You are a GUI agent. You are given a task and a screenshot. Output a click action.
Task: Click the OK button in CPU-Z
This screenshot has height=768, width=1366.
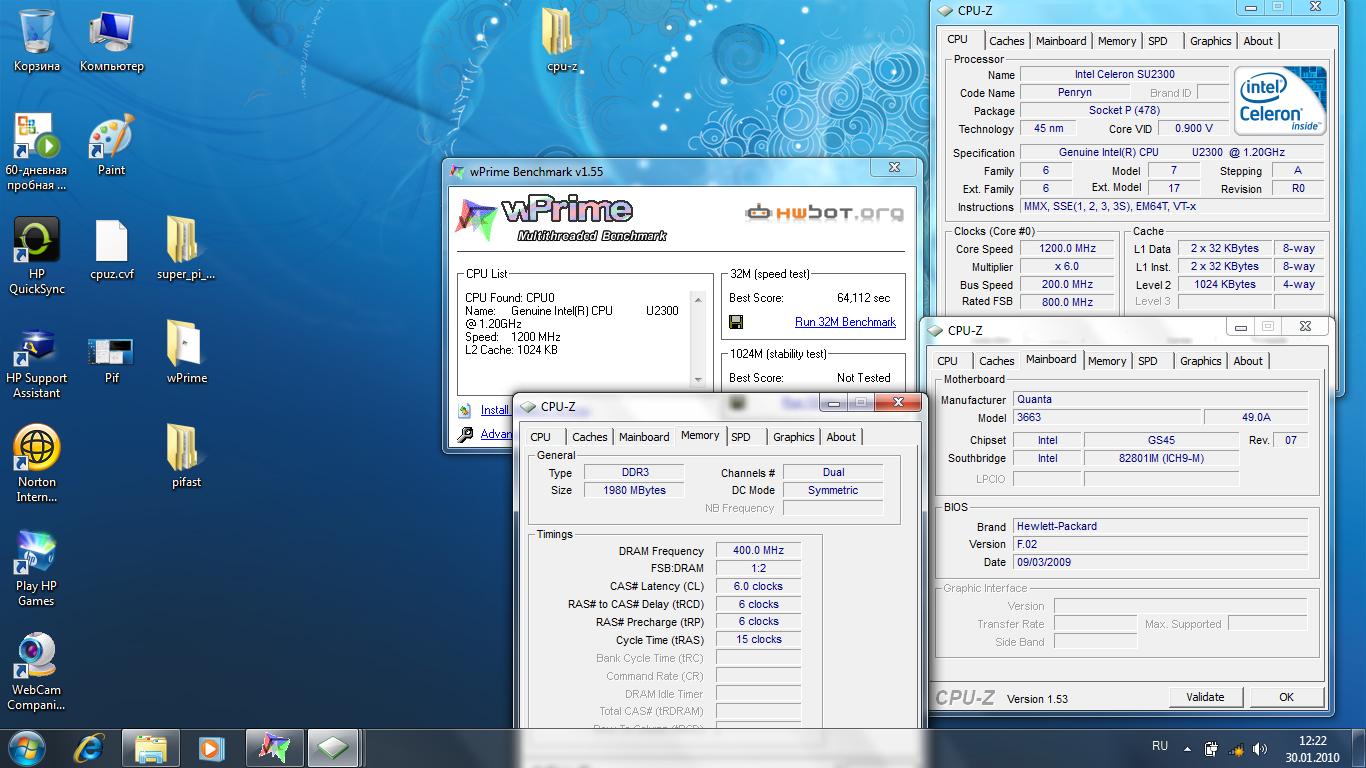(1286, 697)
